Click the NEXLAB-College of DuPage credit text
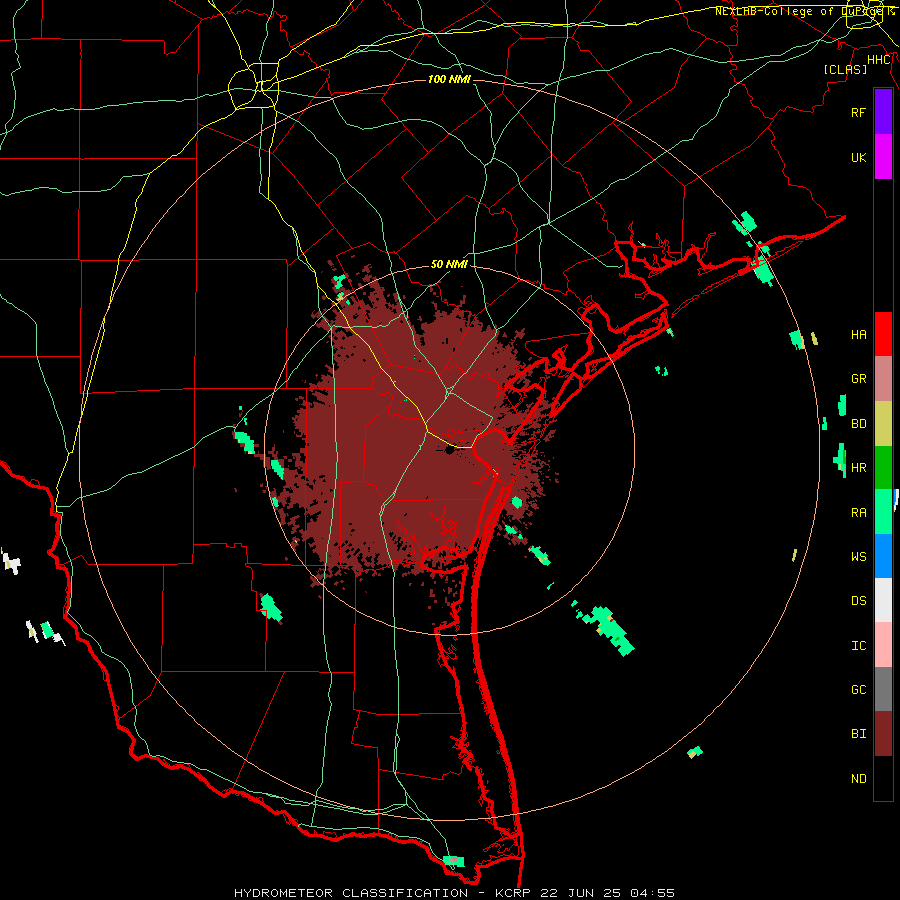This screenshot has height=900, width=900. (804, 11)
